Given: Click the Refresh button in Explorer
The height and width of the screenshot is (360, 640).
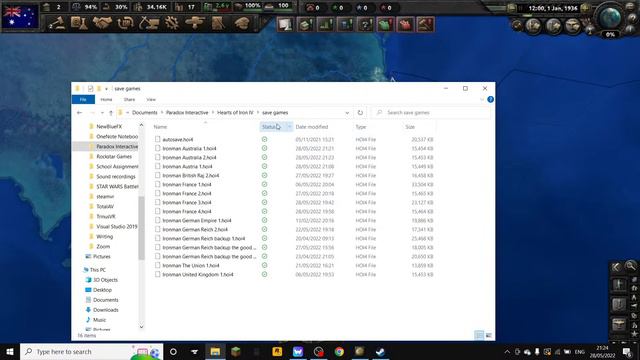Looking at the screenshot, I should pyautogui.click(x=360, y=113).
